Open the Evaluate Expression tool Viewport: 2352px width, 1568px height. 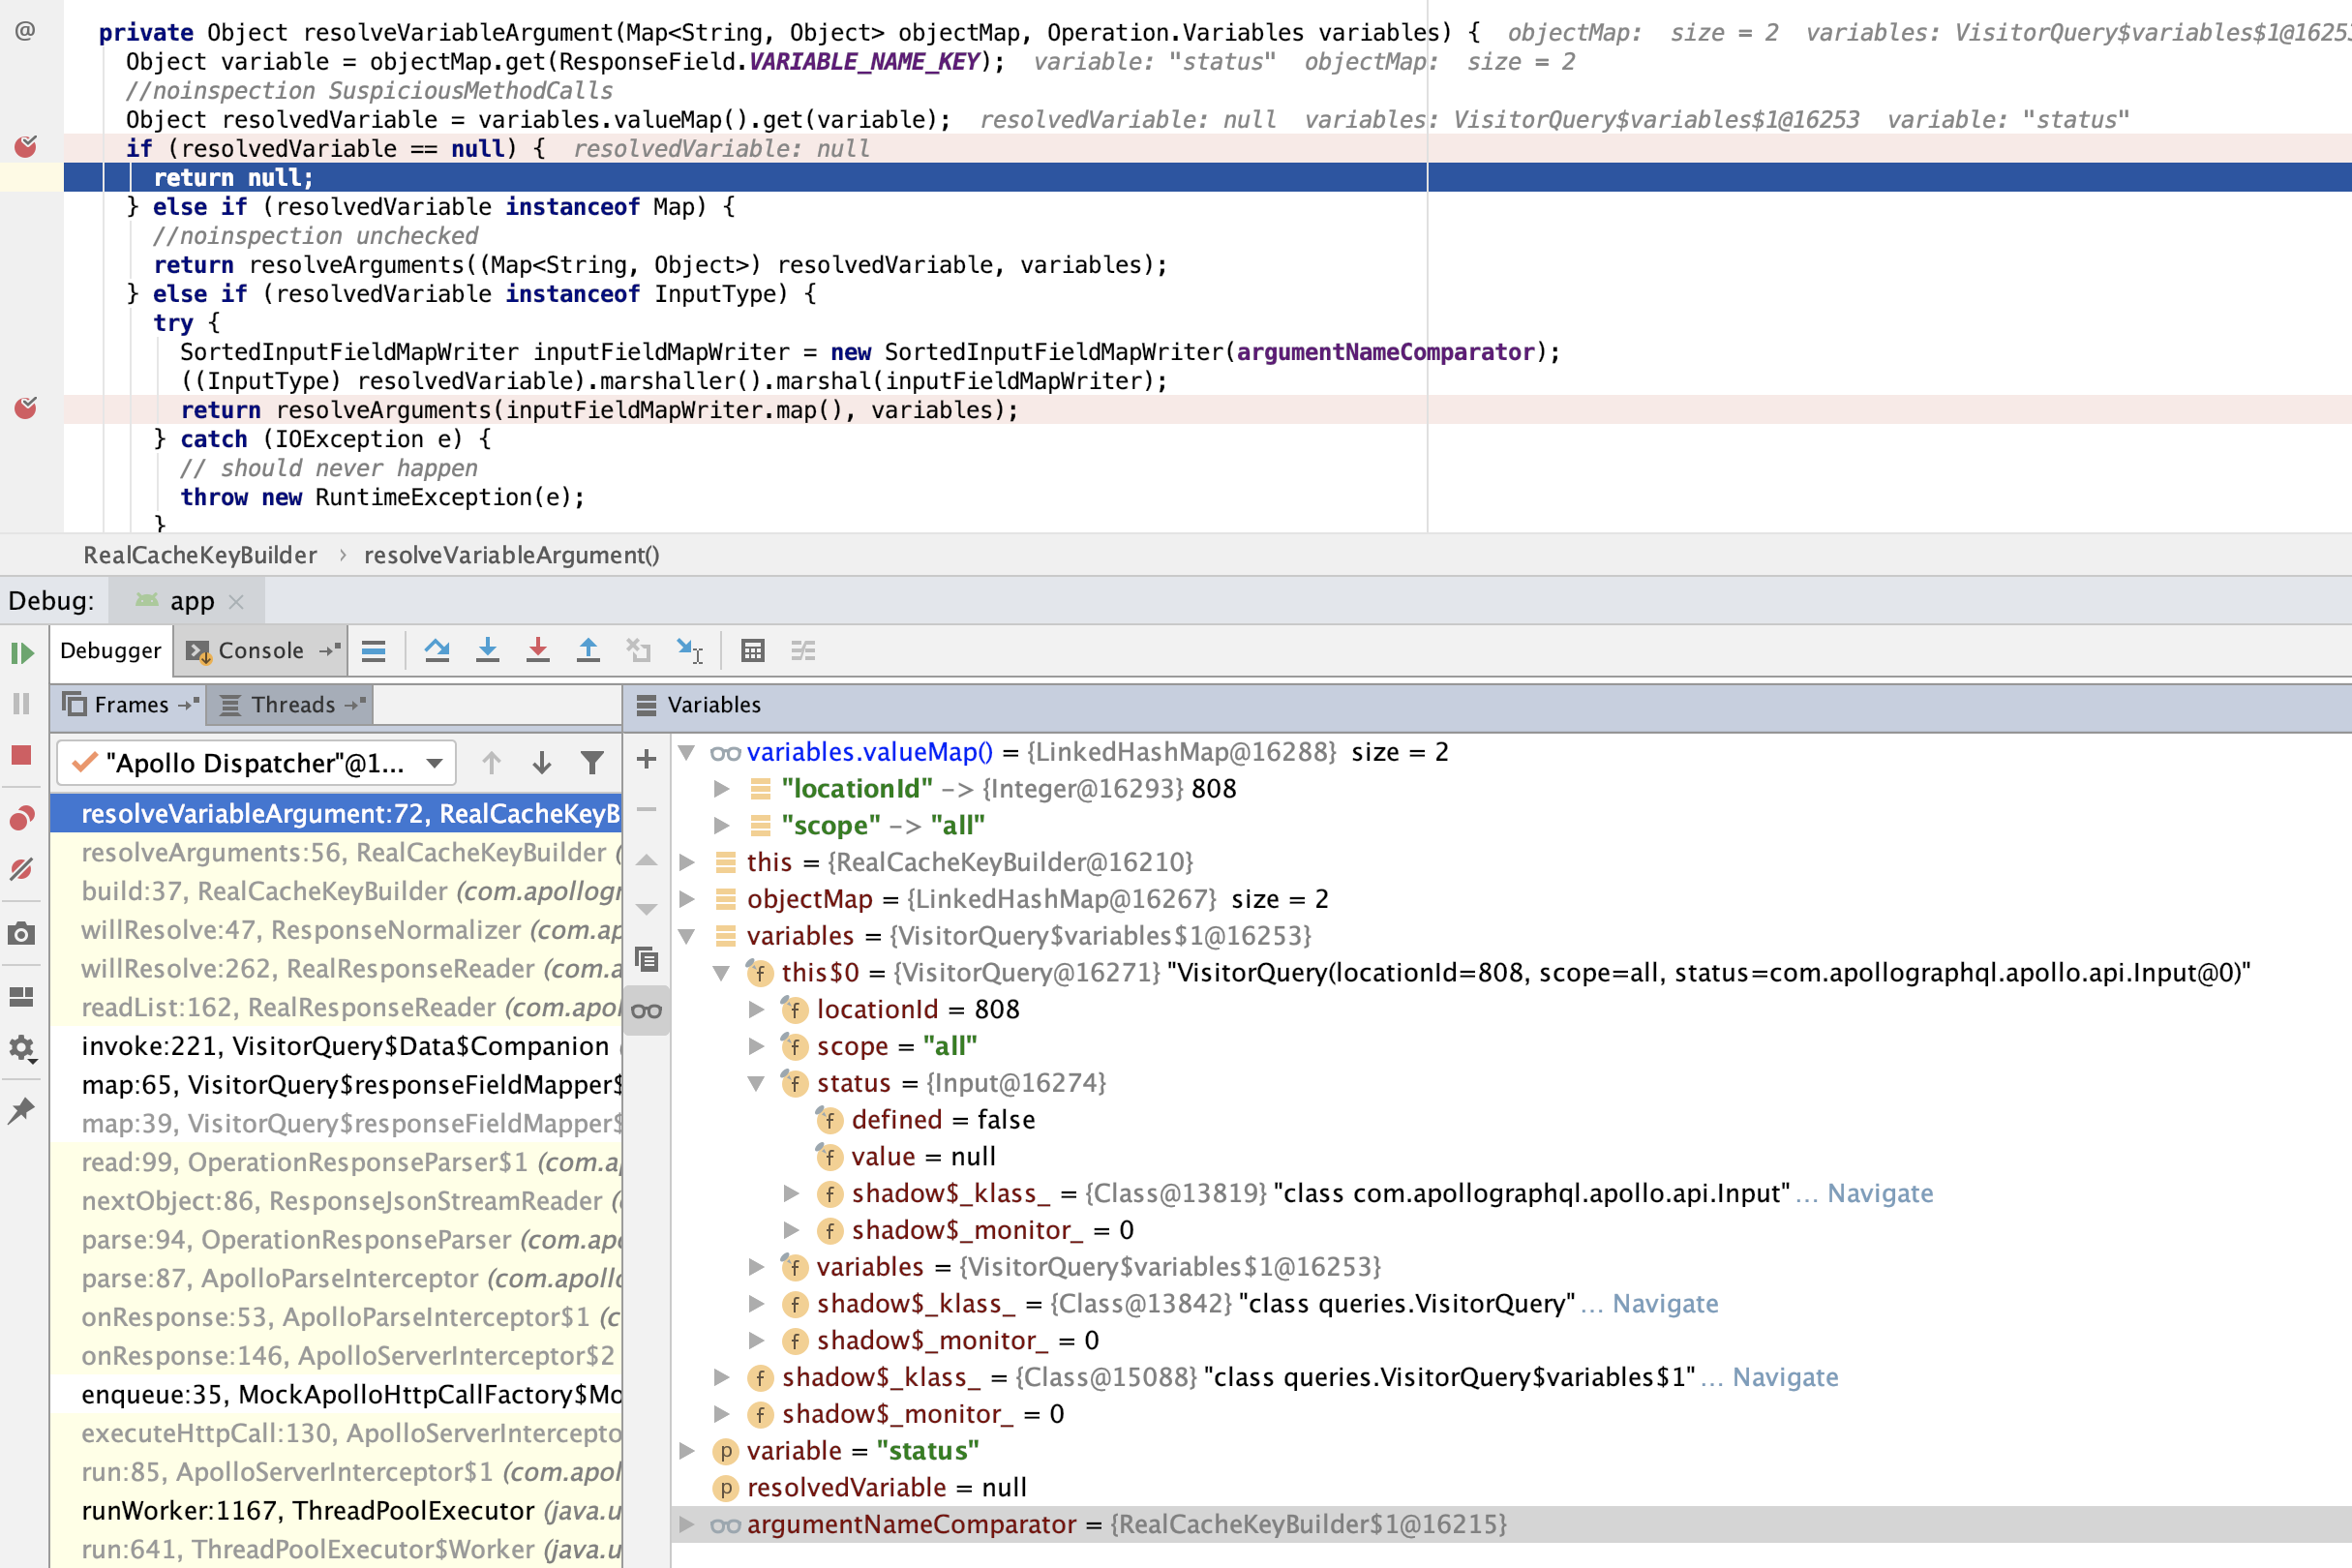tap(752, 650)
